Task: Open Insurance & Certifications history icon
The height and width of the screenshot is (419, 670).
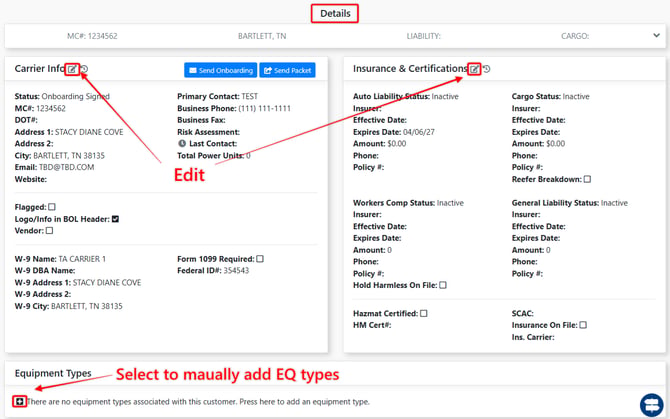Action: (486, 69)
